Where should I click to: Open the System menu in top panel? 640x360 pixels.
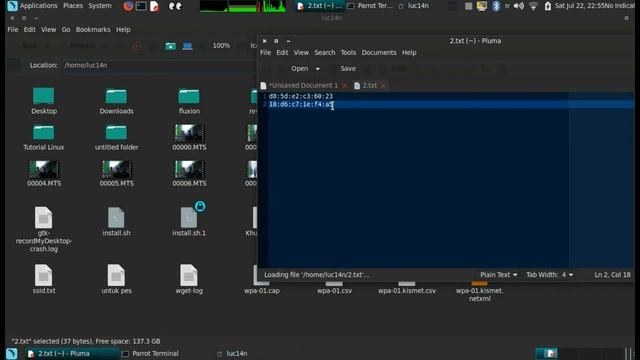tap(100, 6)
